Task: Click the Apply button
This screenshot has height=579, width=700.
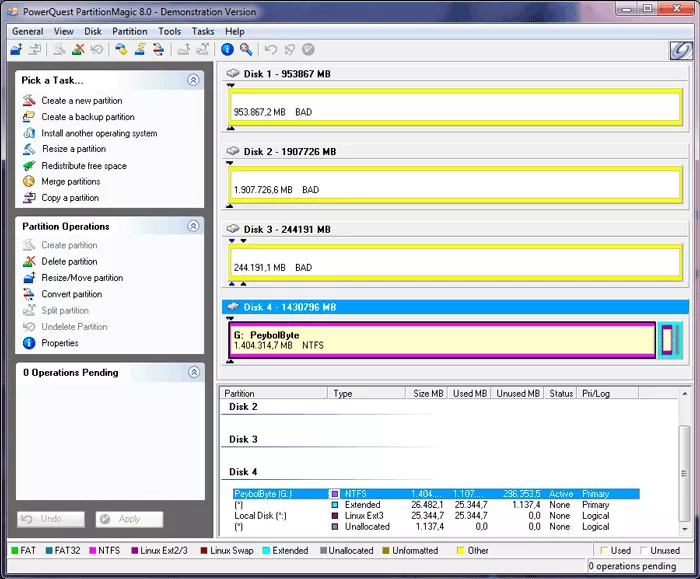Action: click(x=129, y=519)
